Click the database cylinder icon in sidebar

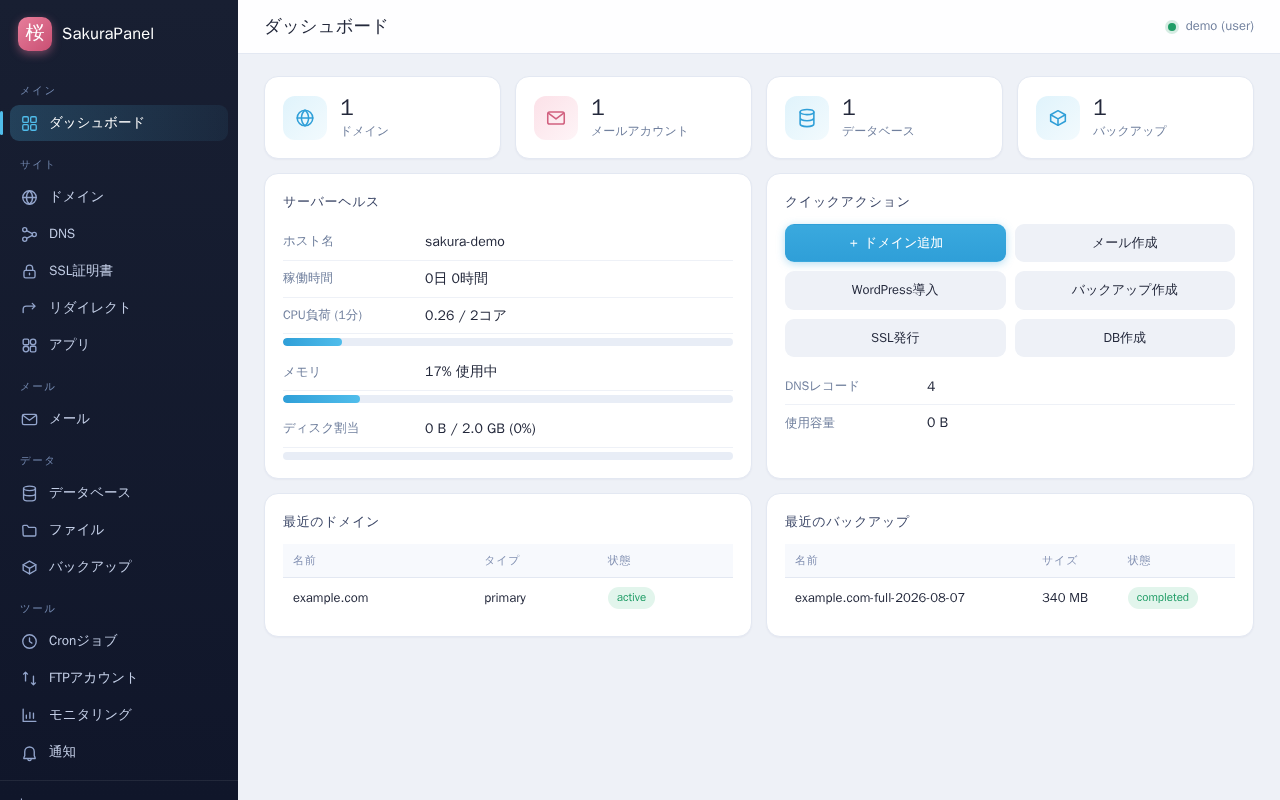click(29, 493)
